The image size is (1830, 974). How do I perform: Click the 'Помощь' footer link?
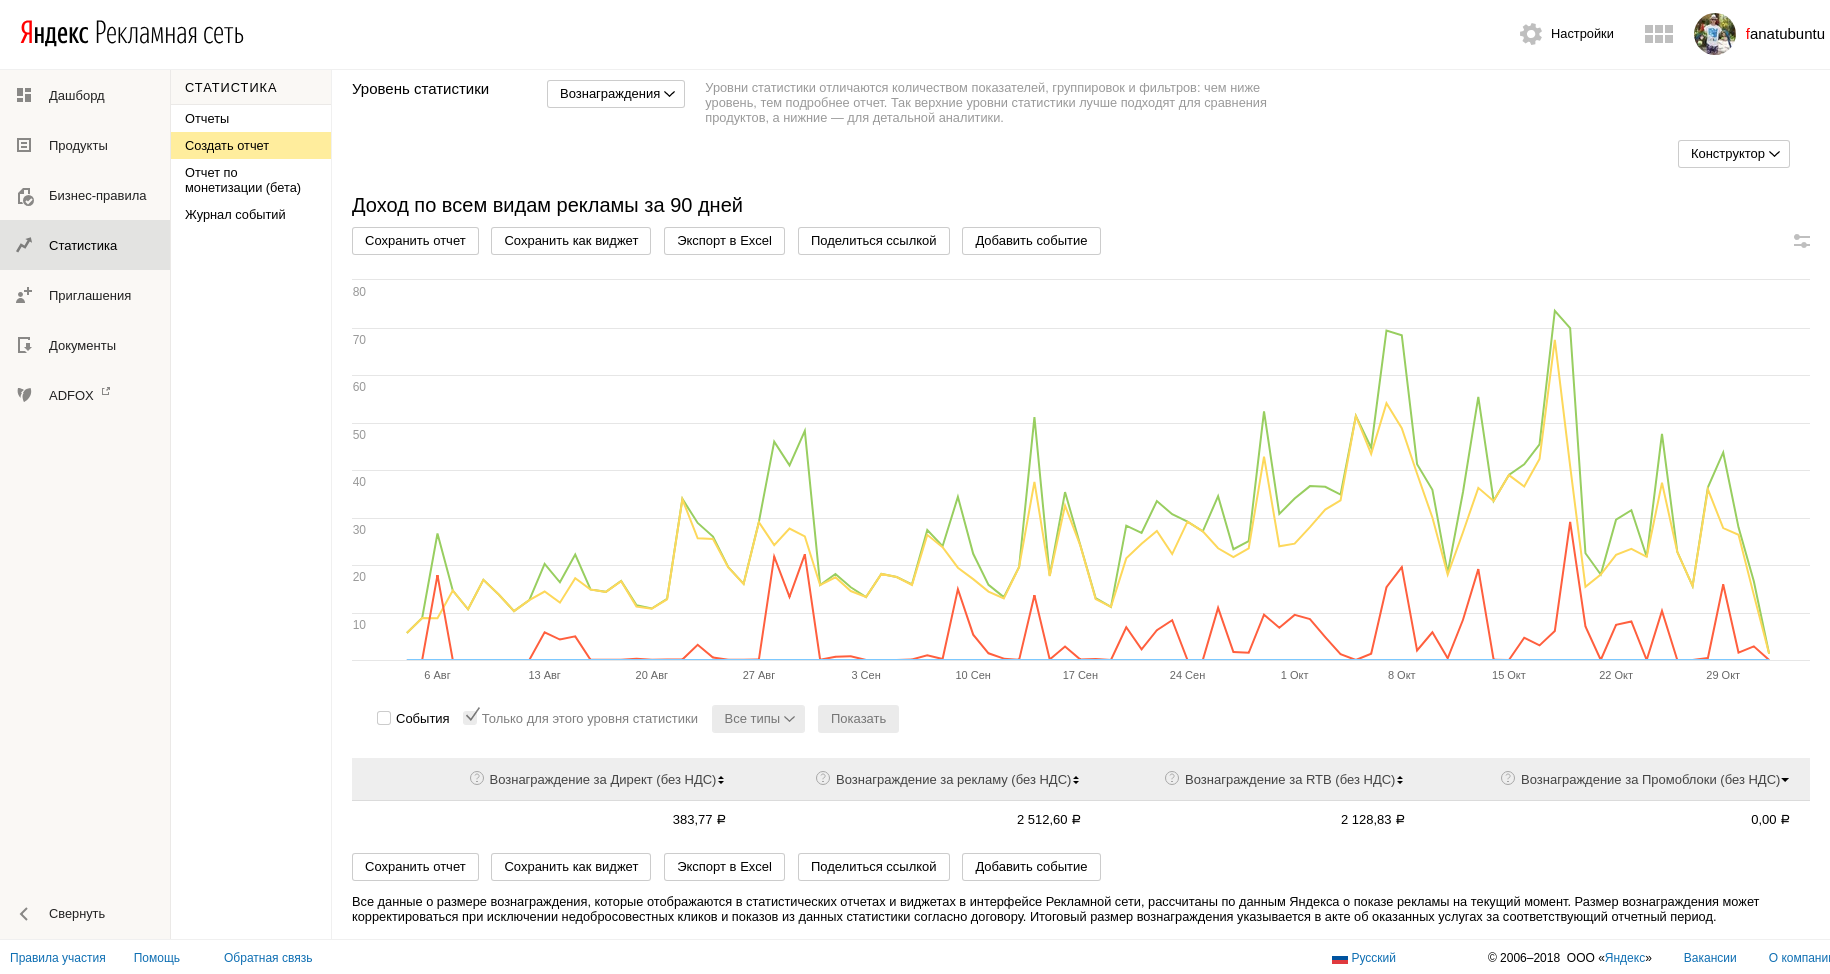pos(157,958)
